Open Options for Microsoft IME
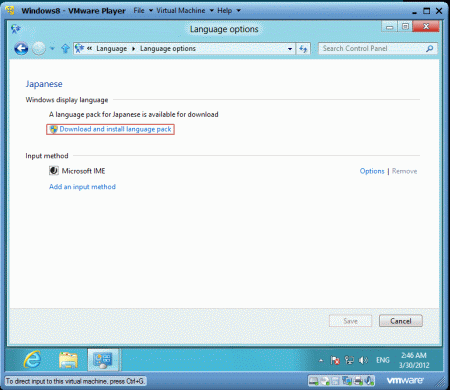 [372, 171]
